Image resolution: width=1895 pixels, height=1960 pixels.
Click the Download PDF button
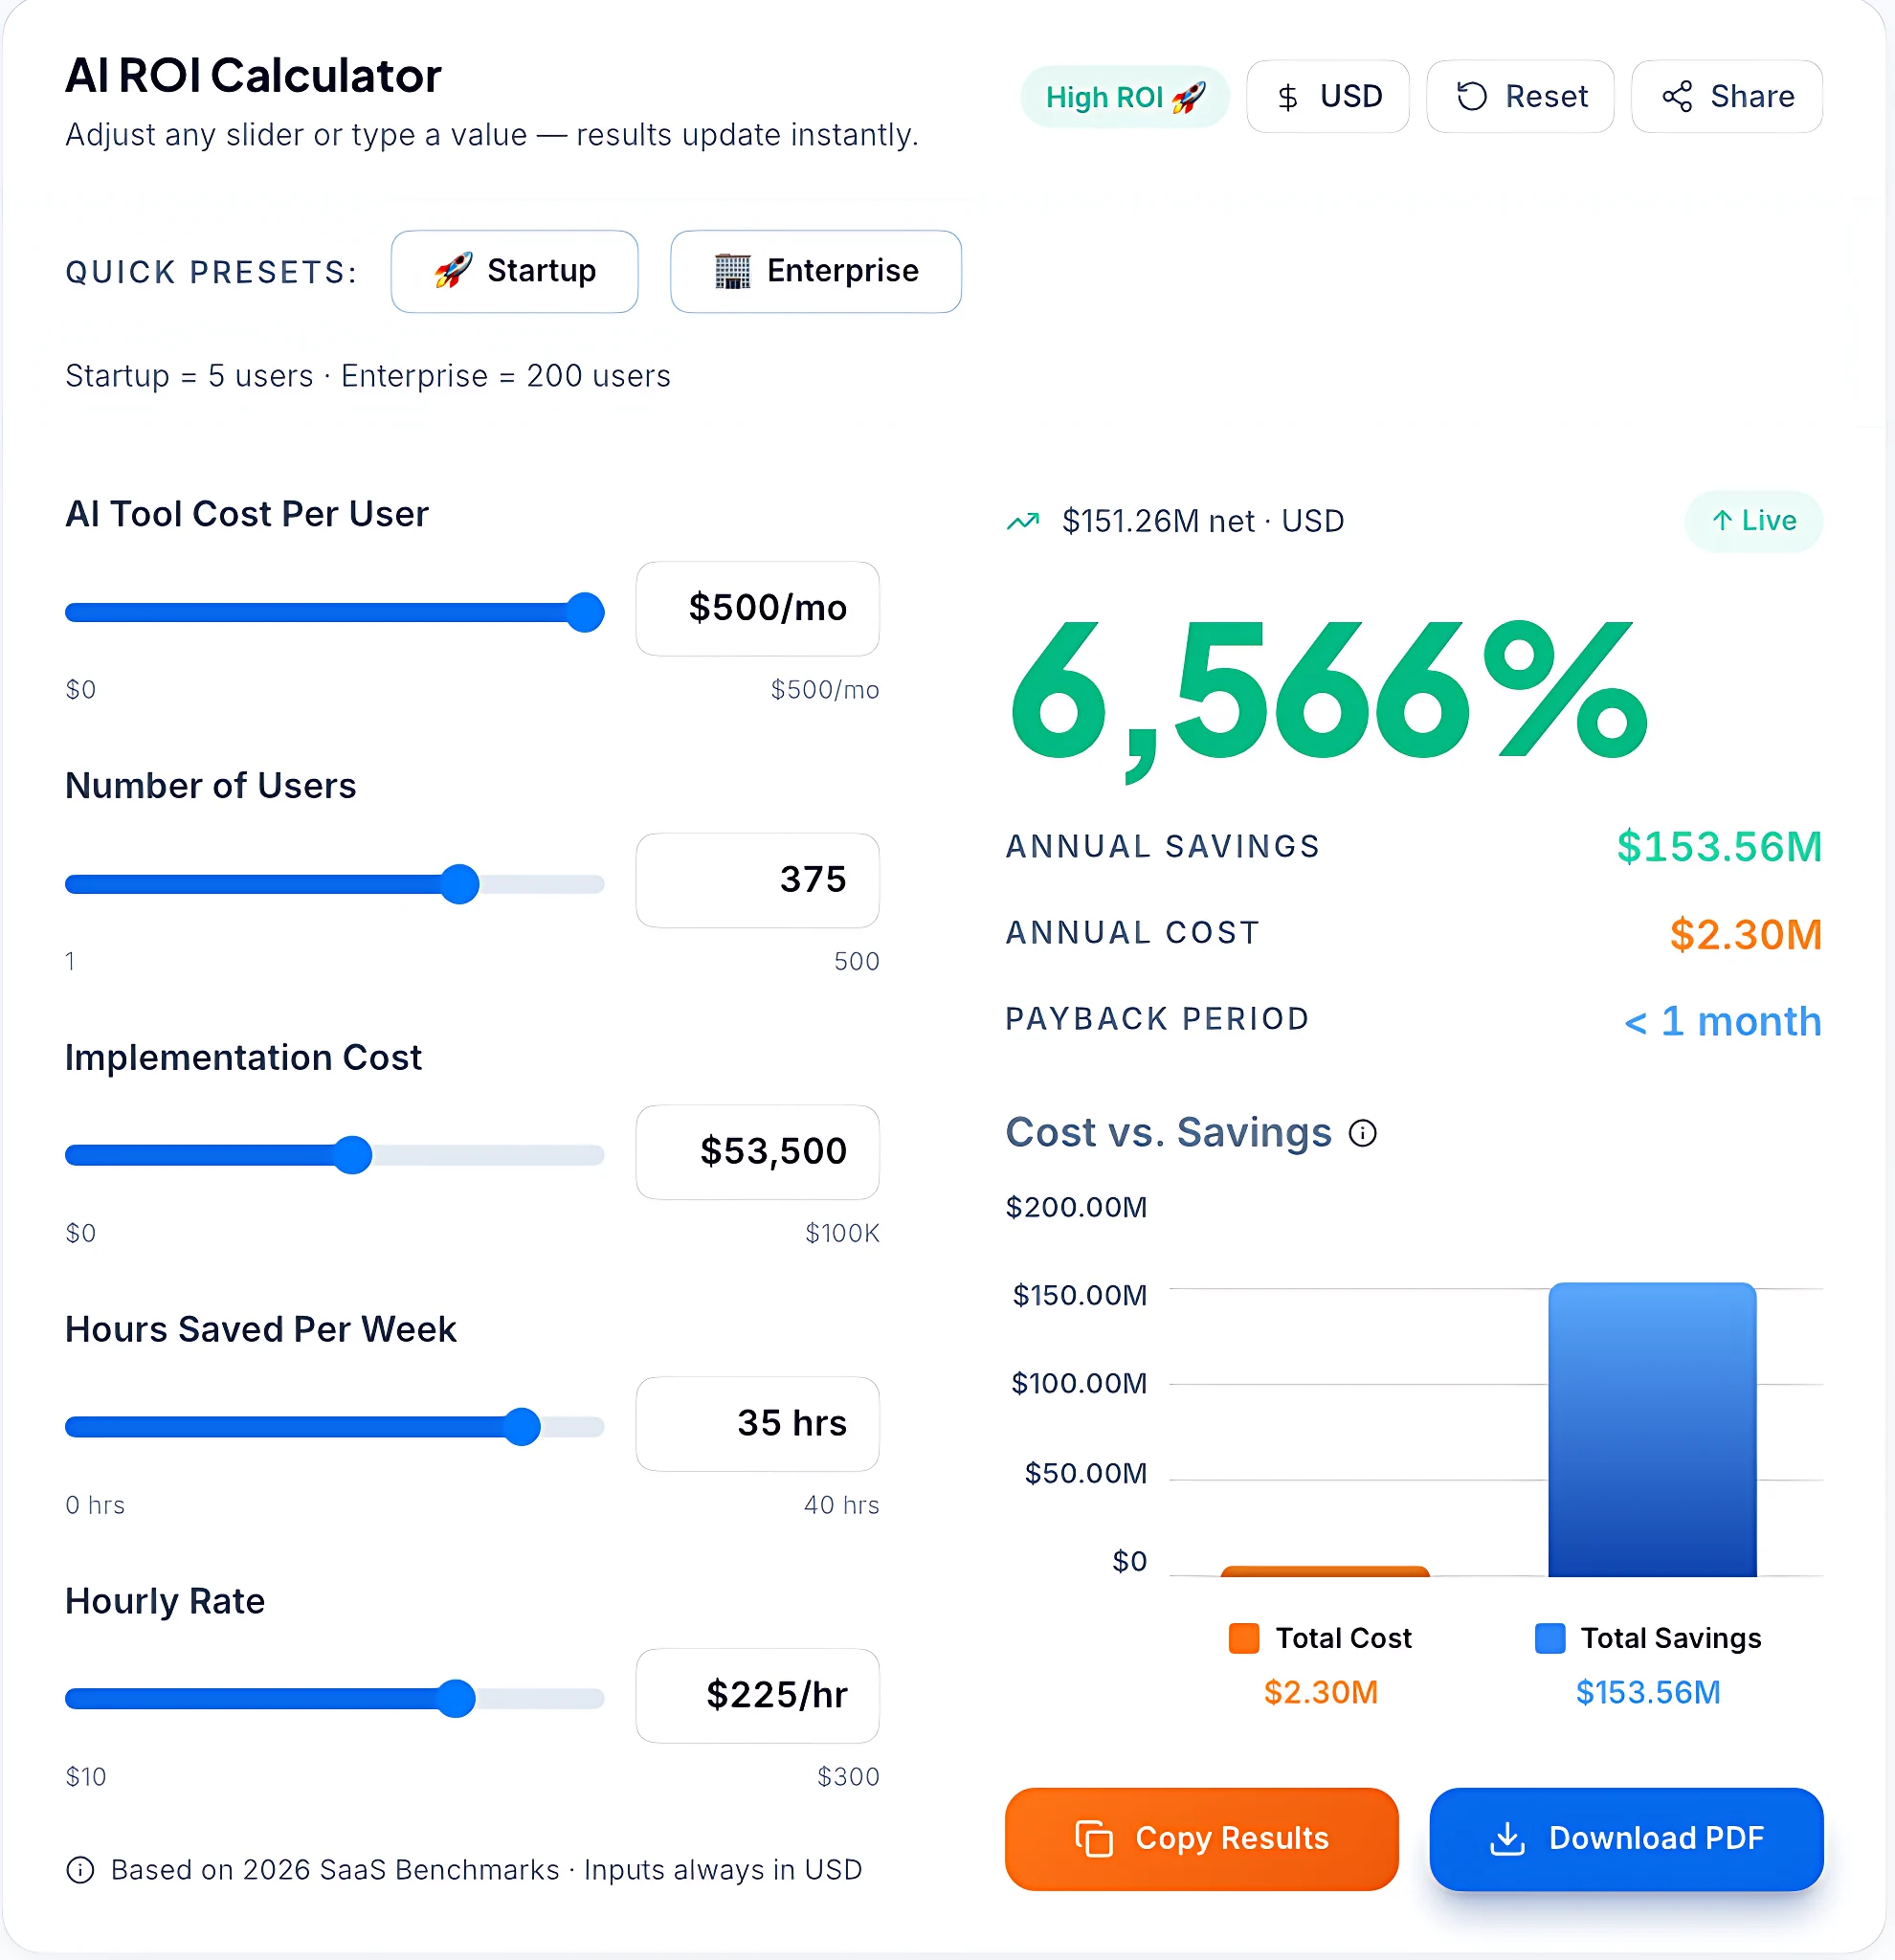[1625, 1839]
